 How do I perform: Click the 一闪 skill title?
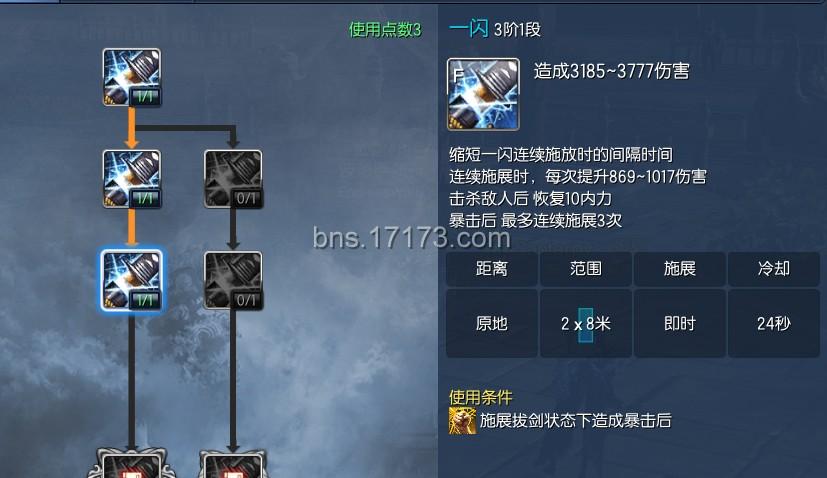[469, 28]
